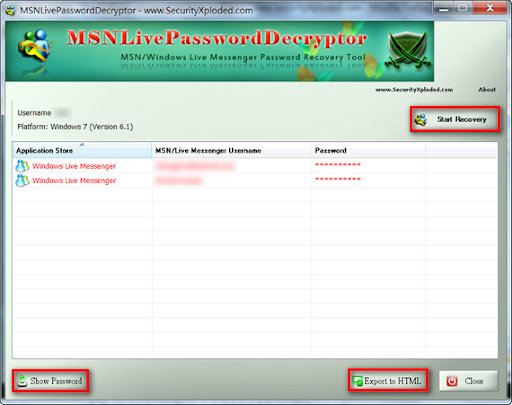Click the Start Recovery button
This screenshot has width=512, height=405.
click(x=455, y=119)
